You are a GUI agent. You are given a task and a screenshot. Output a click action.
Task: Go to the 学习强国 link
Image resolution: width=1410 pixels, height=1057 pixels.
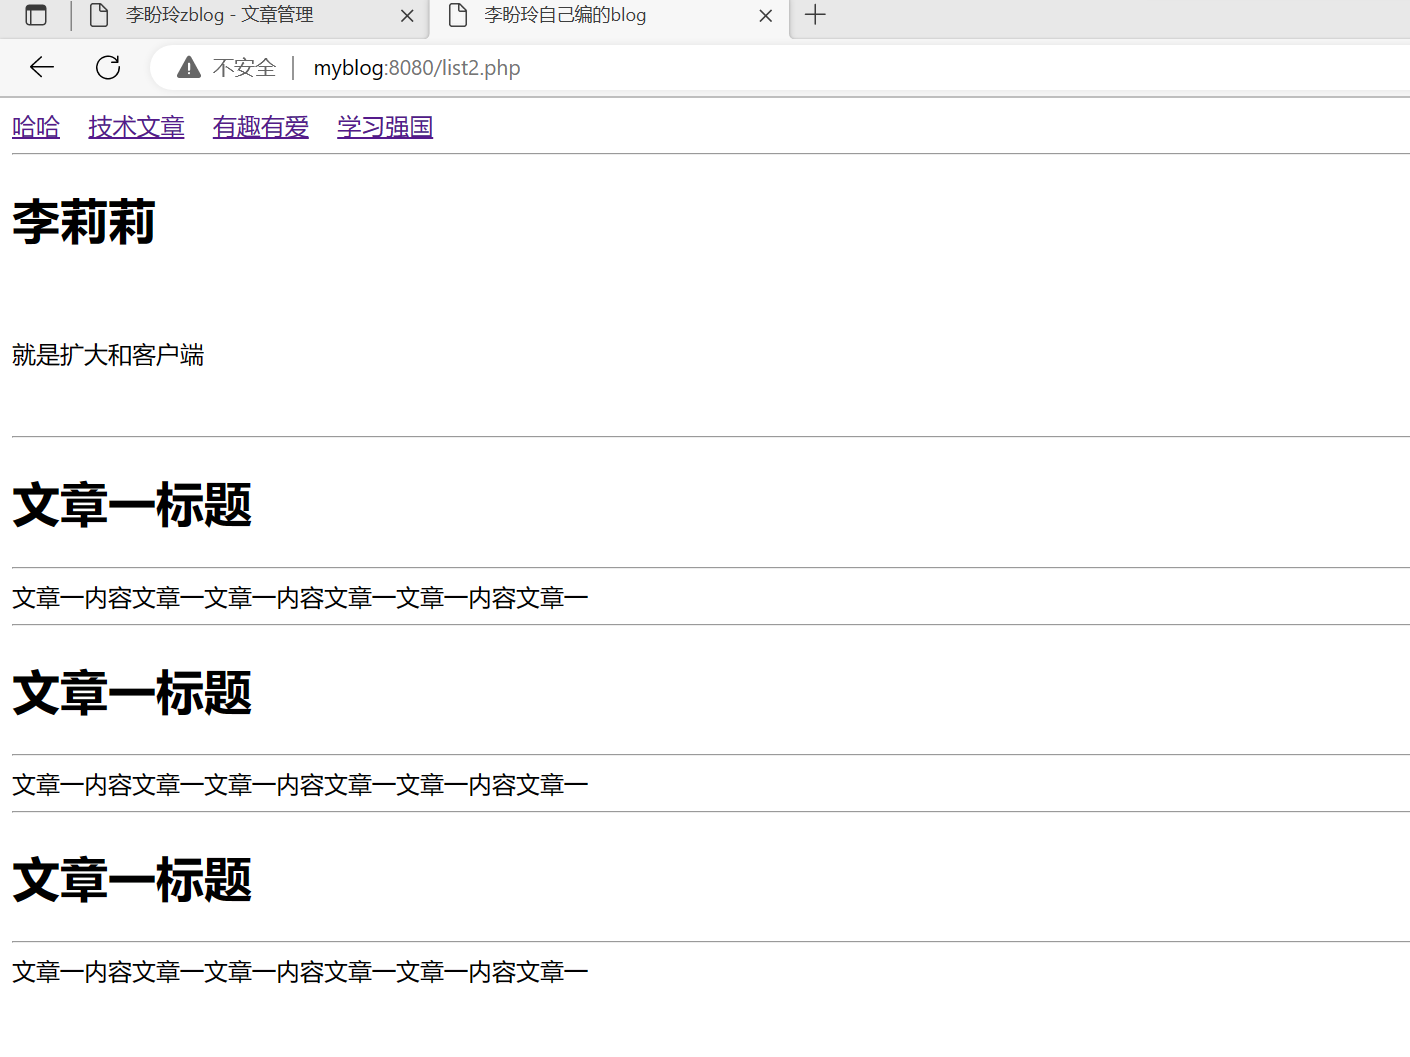click(x=385, y=127)
